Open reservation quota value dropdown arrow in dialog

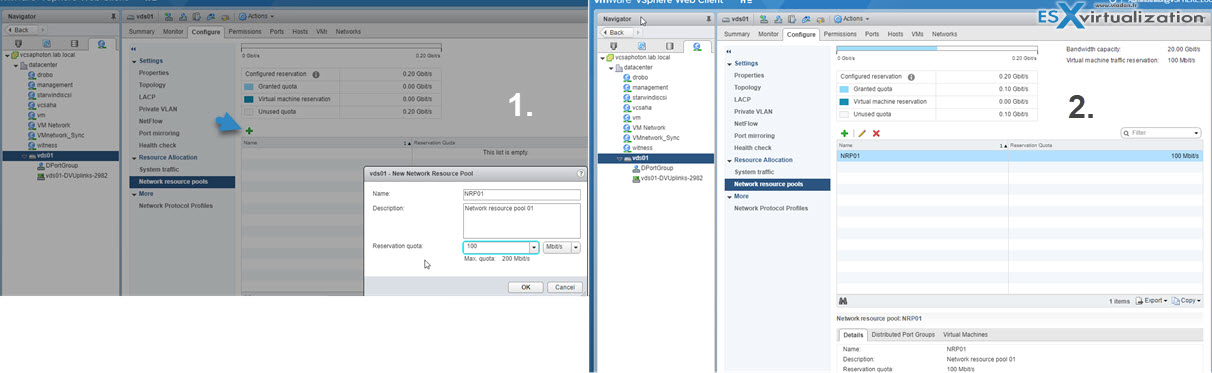point(534,247)
